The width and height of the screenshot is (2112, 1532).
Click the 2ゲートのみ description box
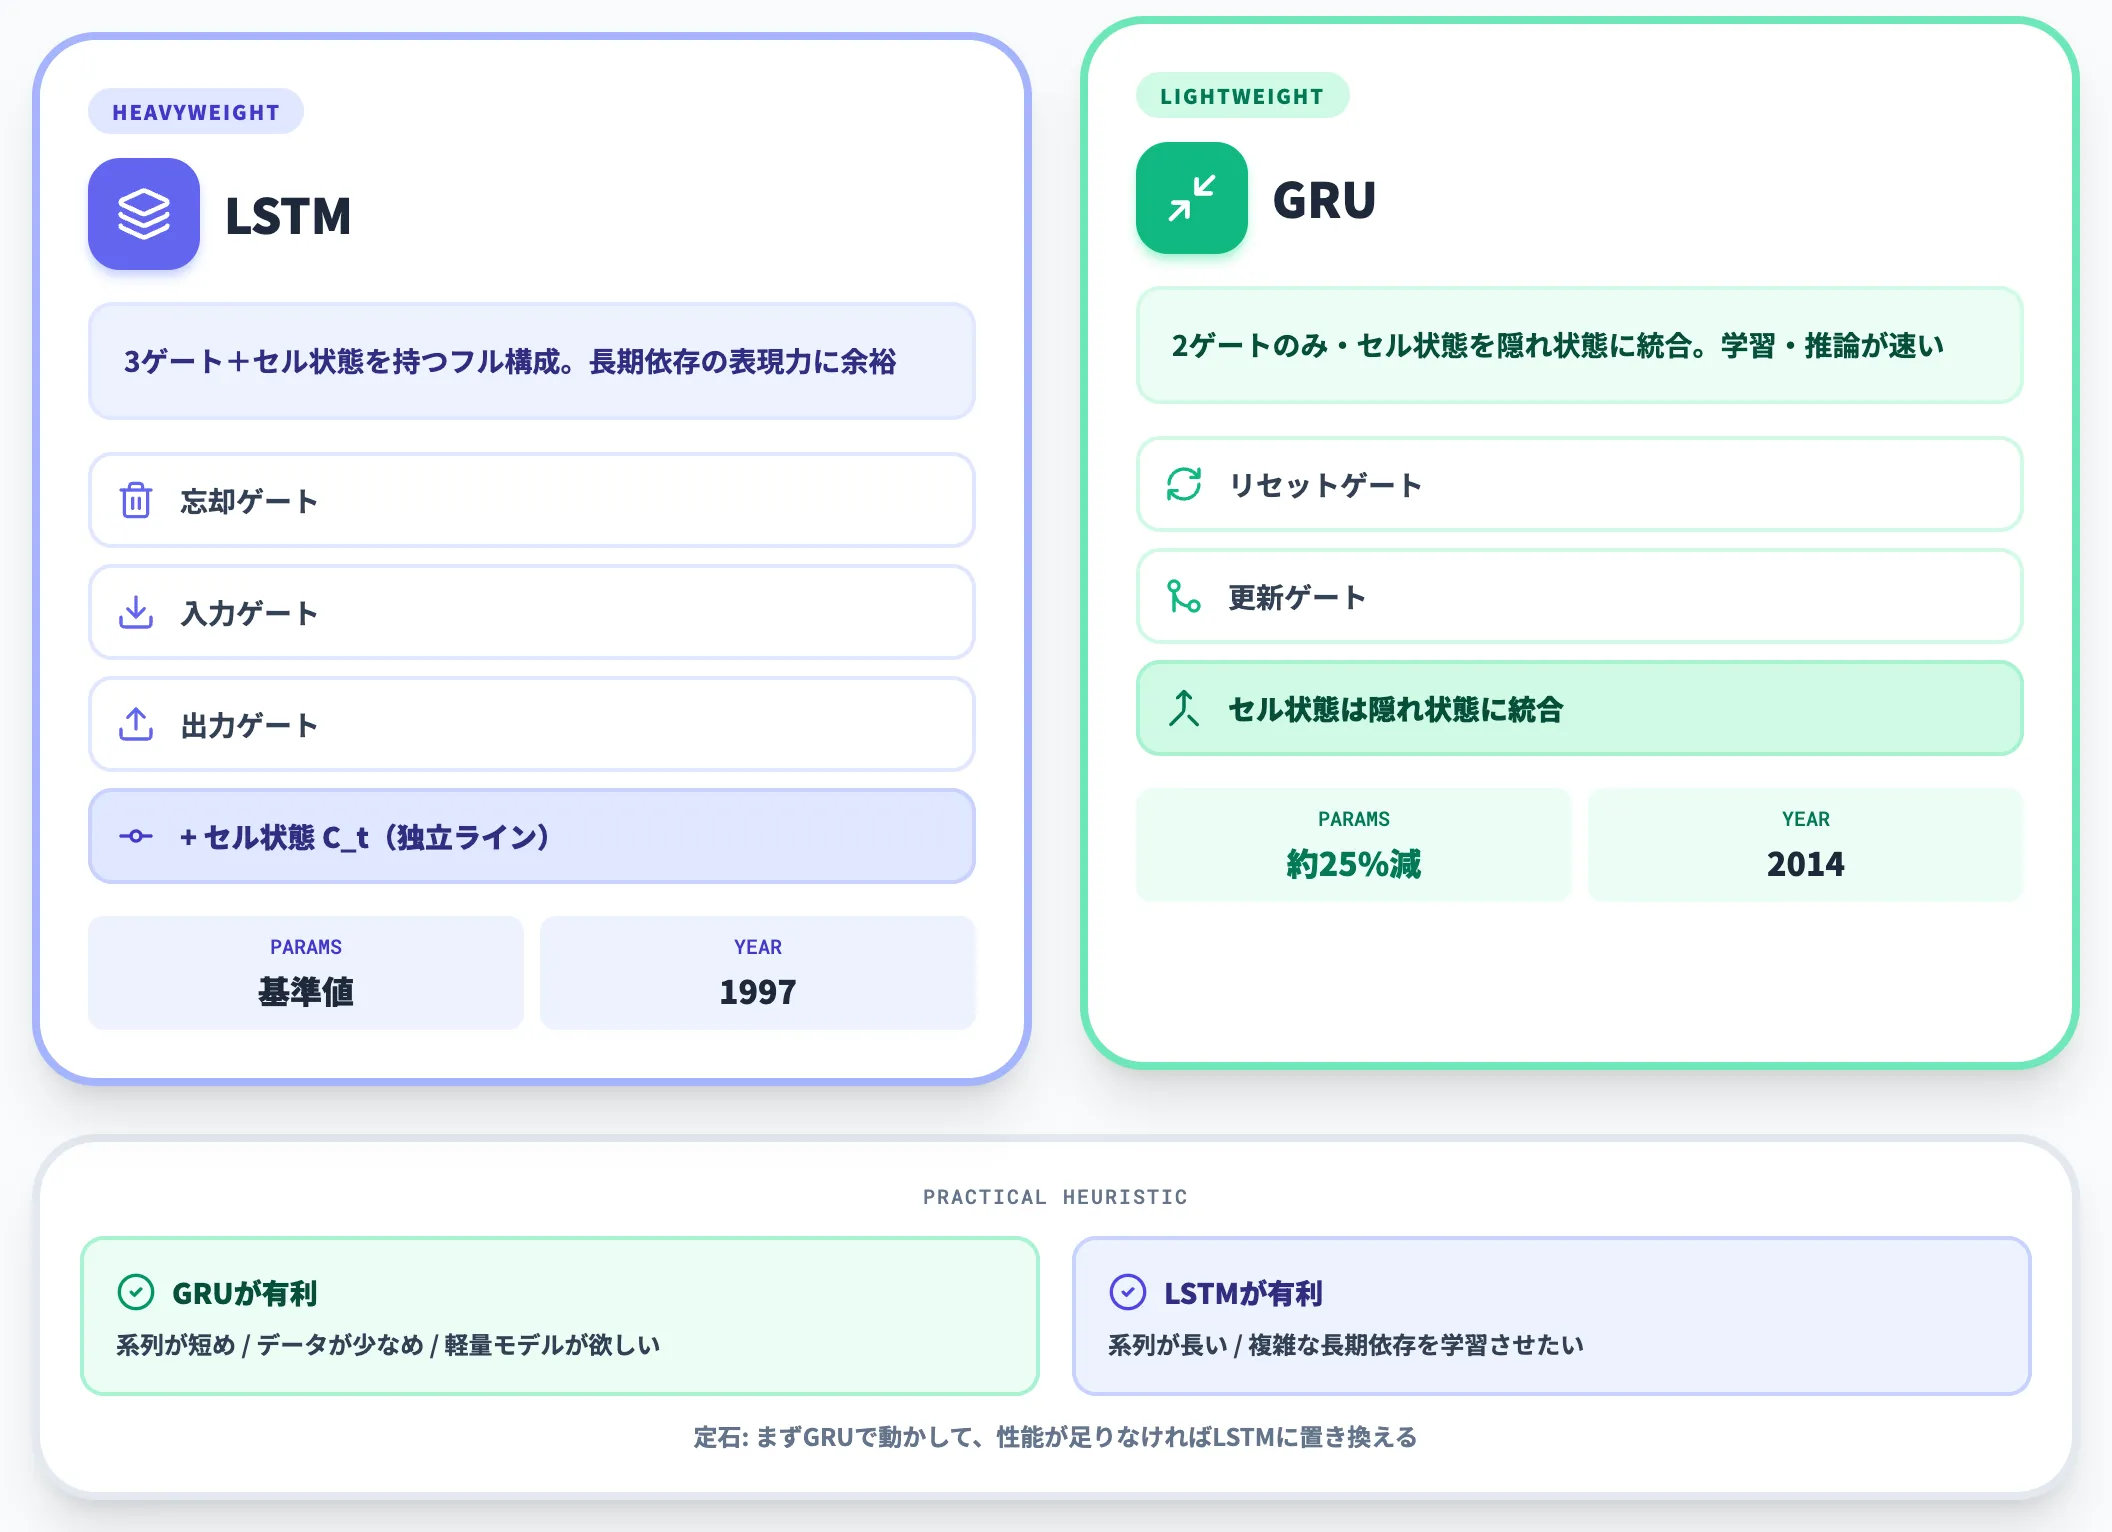[1580, 345]
